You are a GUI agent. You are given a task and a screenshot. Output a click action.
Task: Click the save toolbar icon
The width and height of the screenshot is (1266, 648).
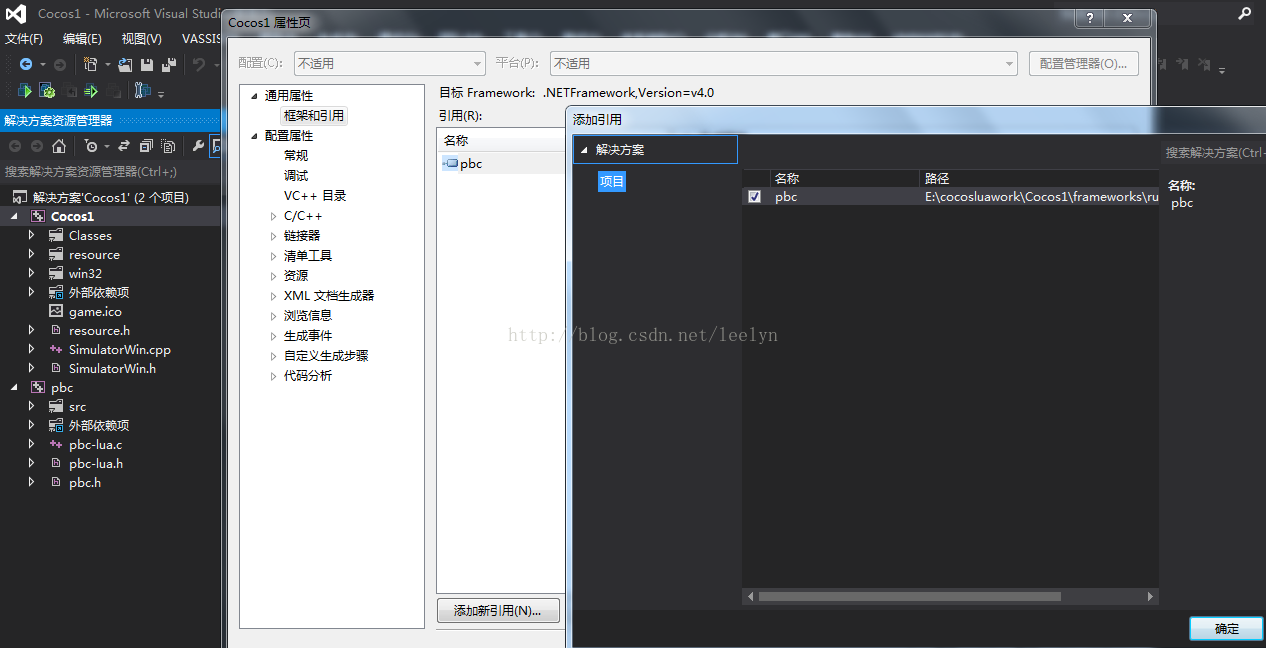tap(147, 64)
